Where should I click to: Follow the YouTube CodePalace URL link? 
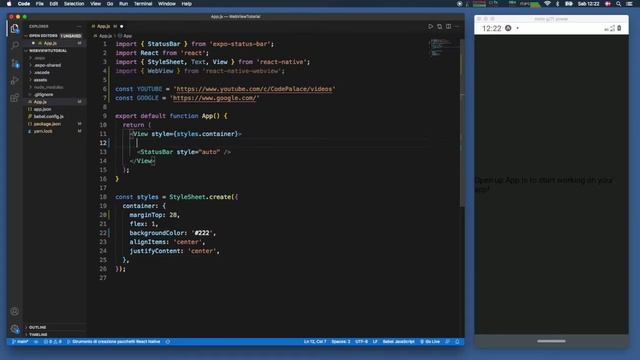(x=254, y=89)
